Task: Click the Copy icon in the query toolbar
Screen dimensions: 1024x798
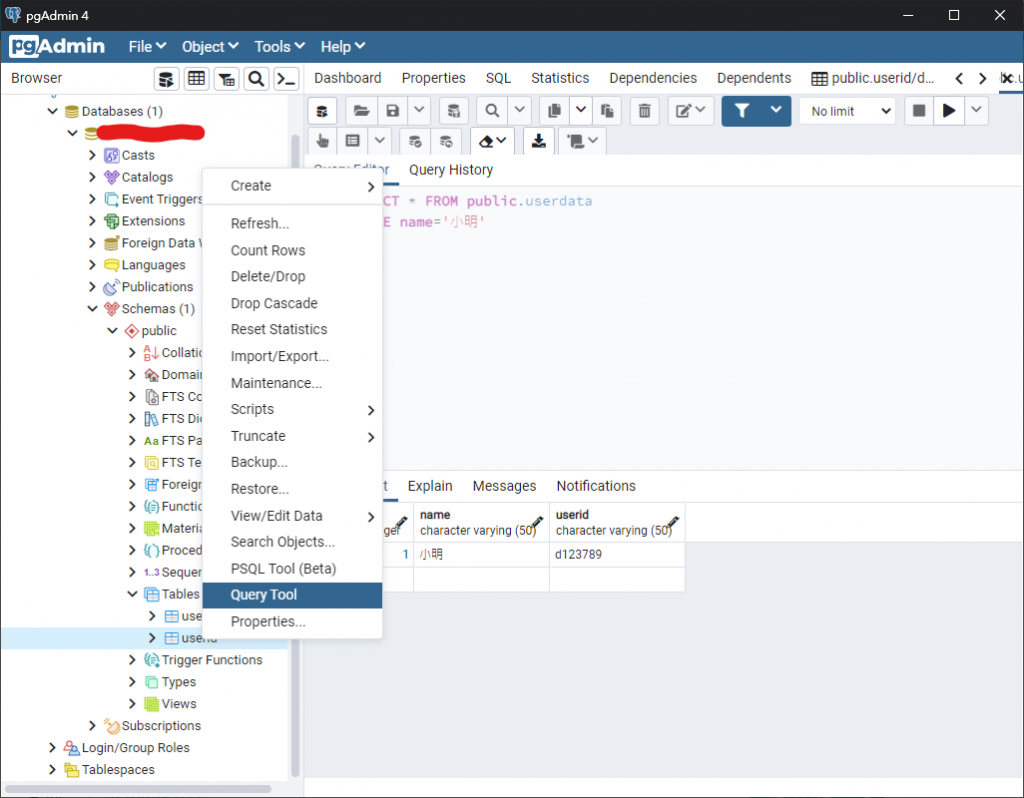Action: click(554, 111)
